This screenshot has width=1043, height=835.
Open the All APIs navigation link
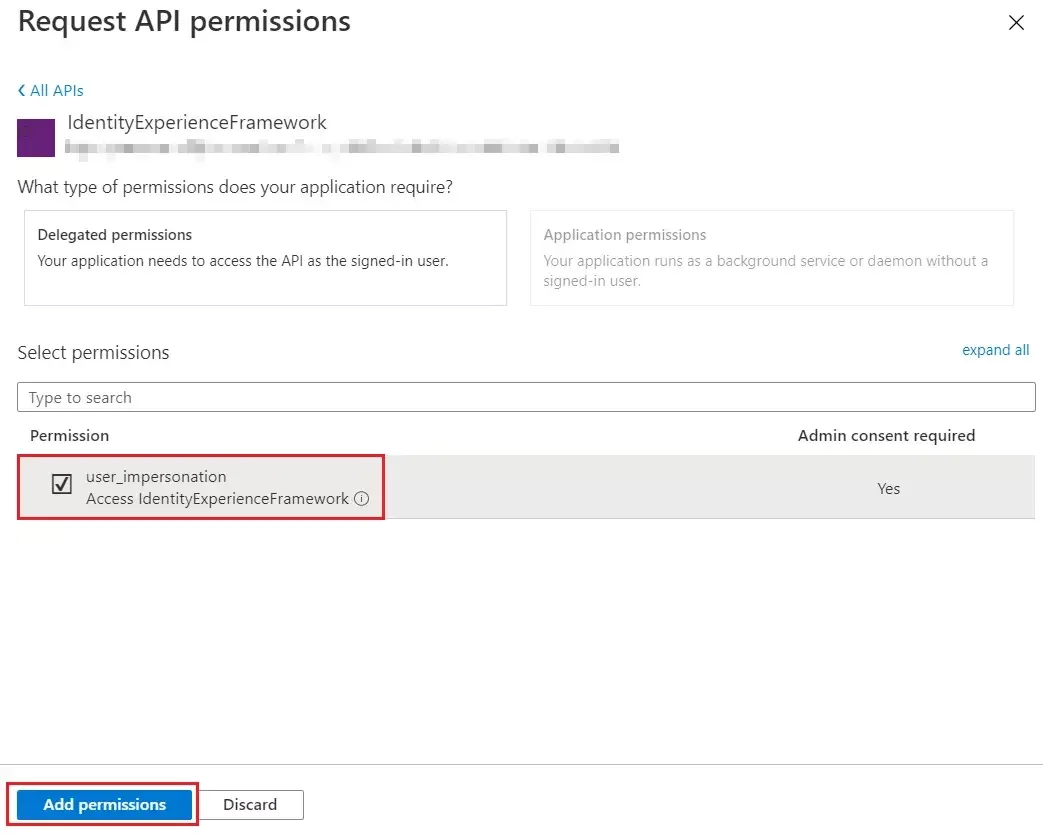[56, 90]
